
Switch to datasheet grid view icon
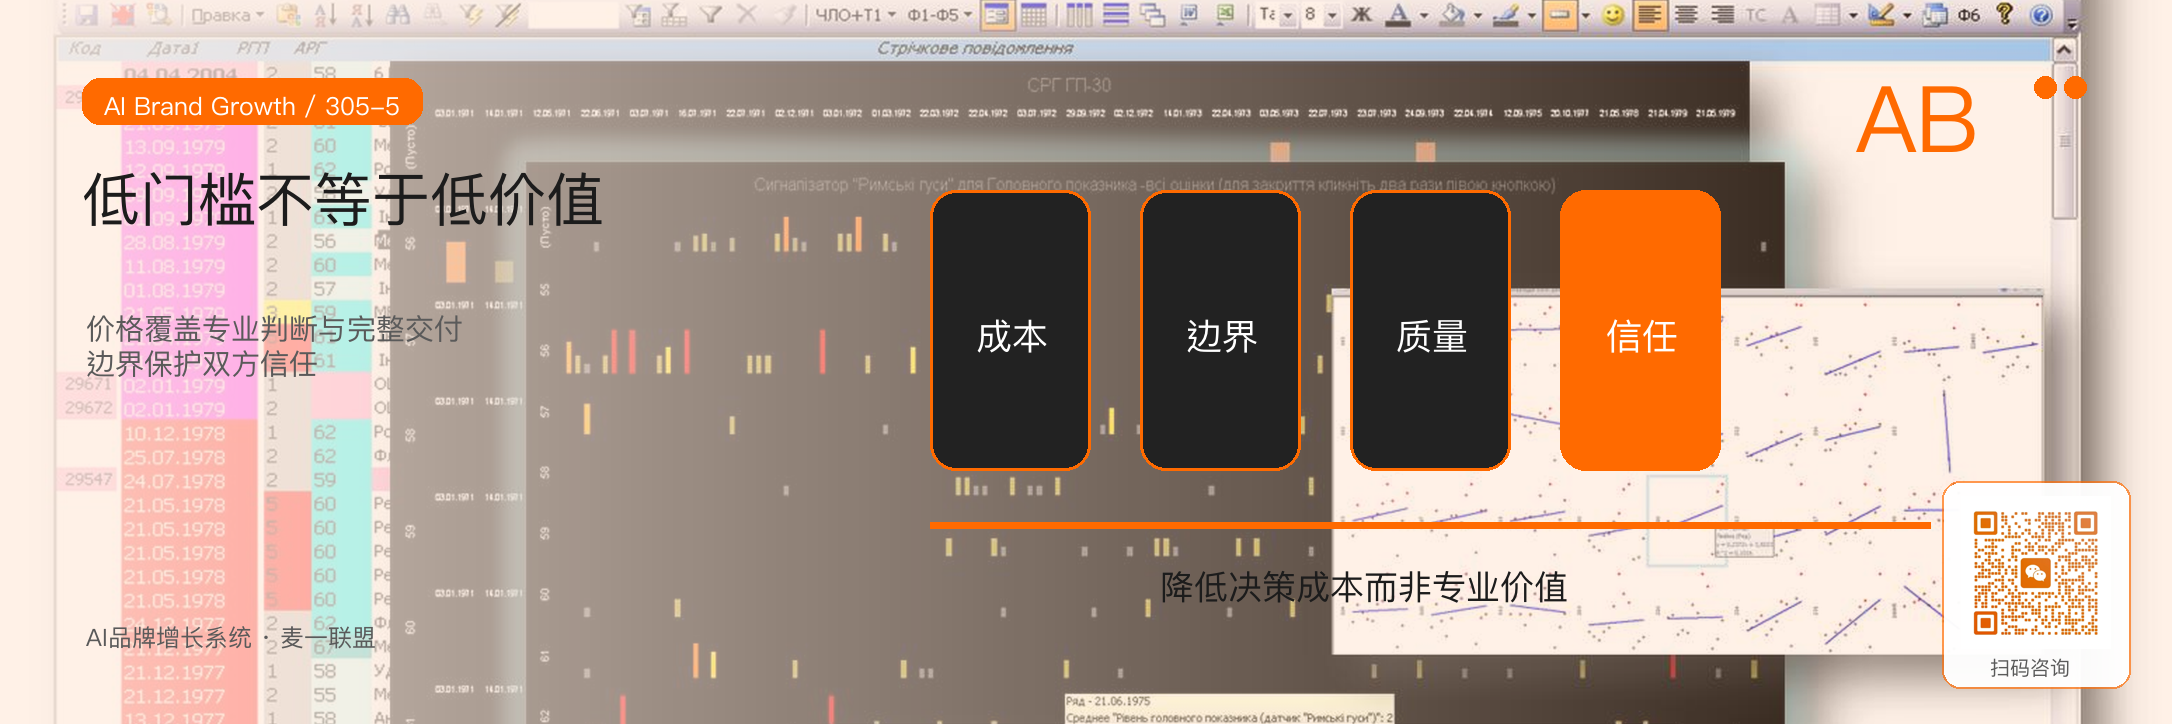point(1033,15)
